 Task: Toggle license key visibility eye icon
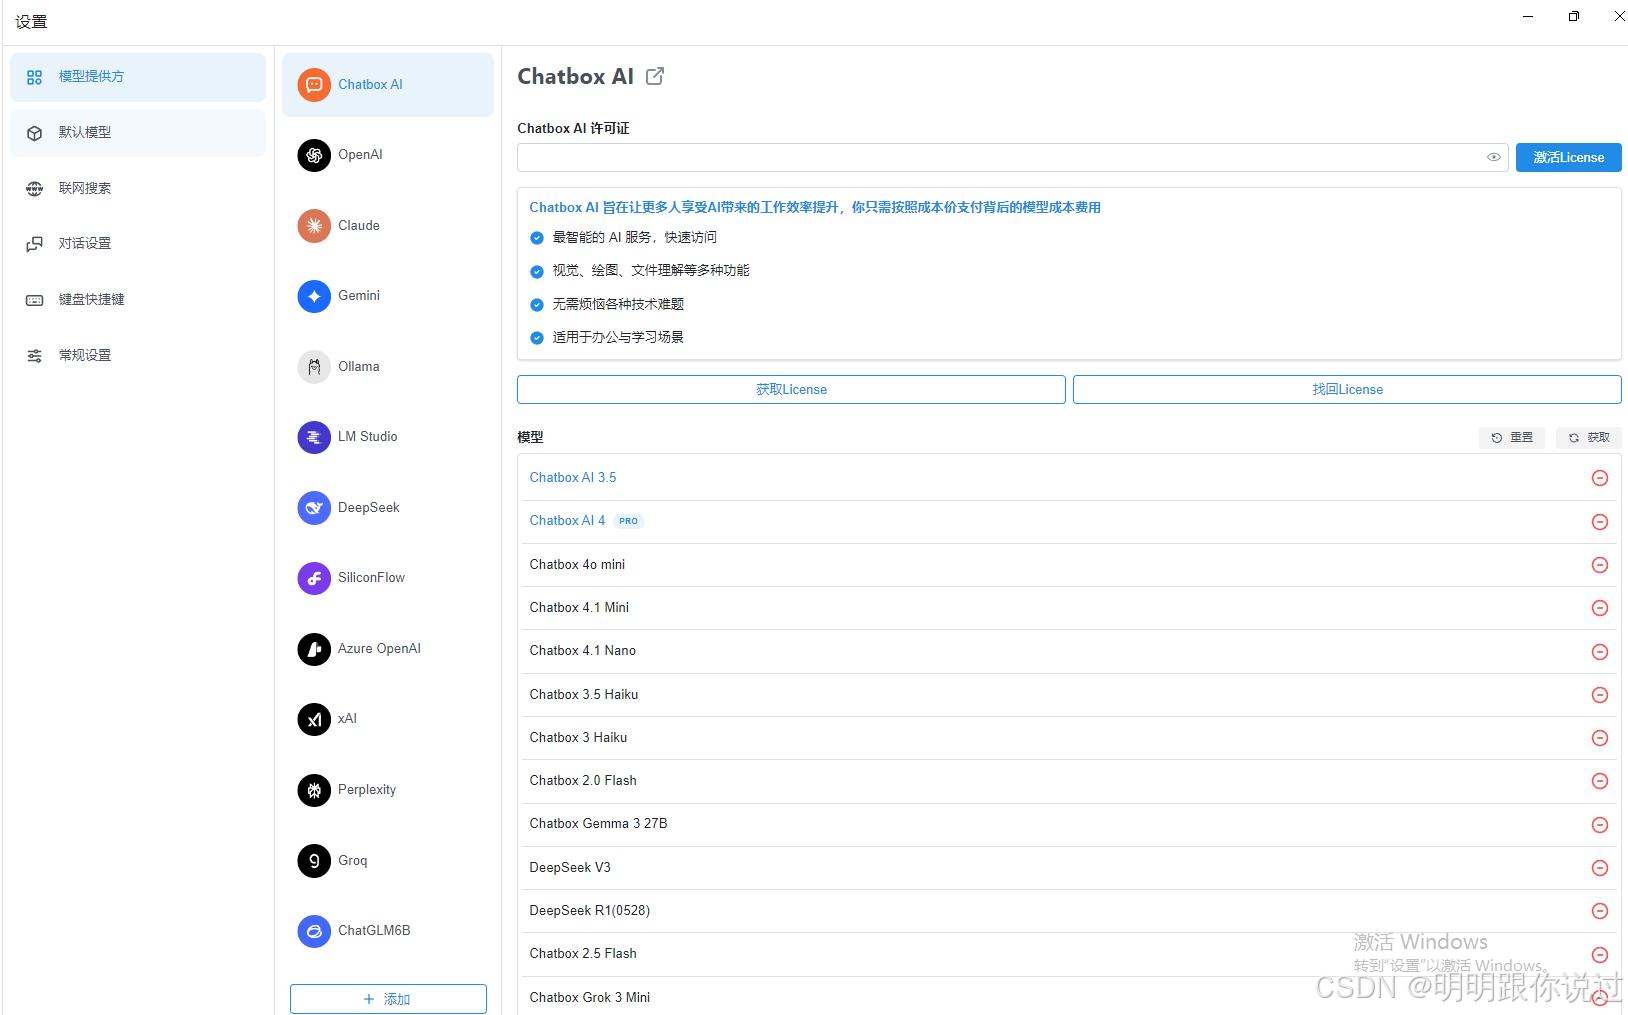tap(1494, 157)
